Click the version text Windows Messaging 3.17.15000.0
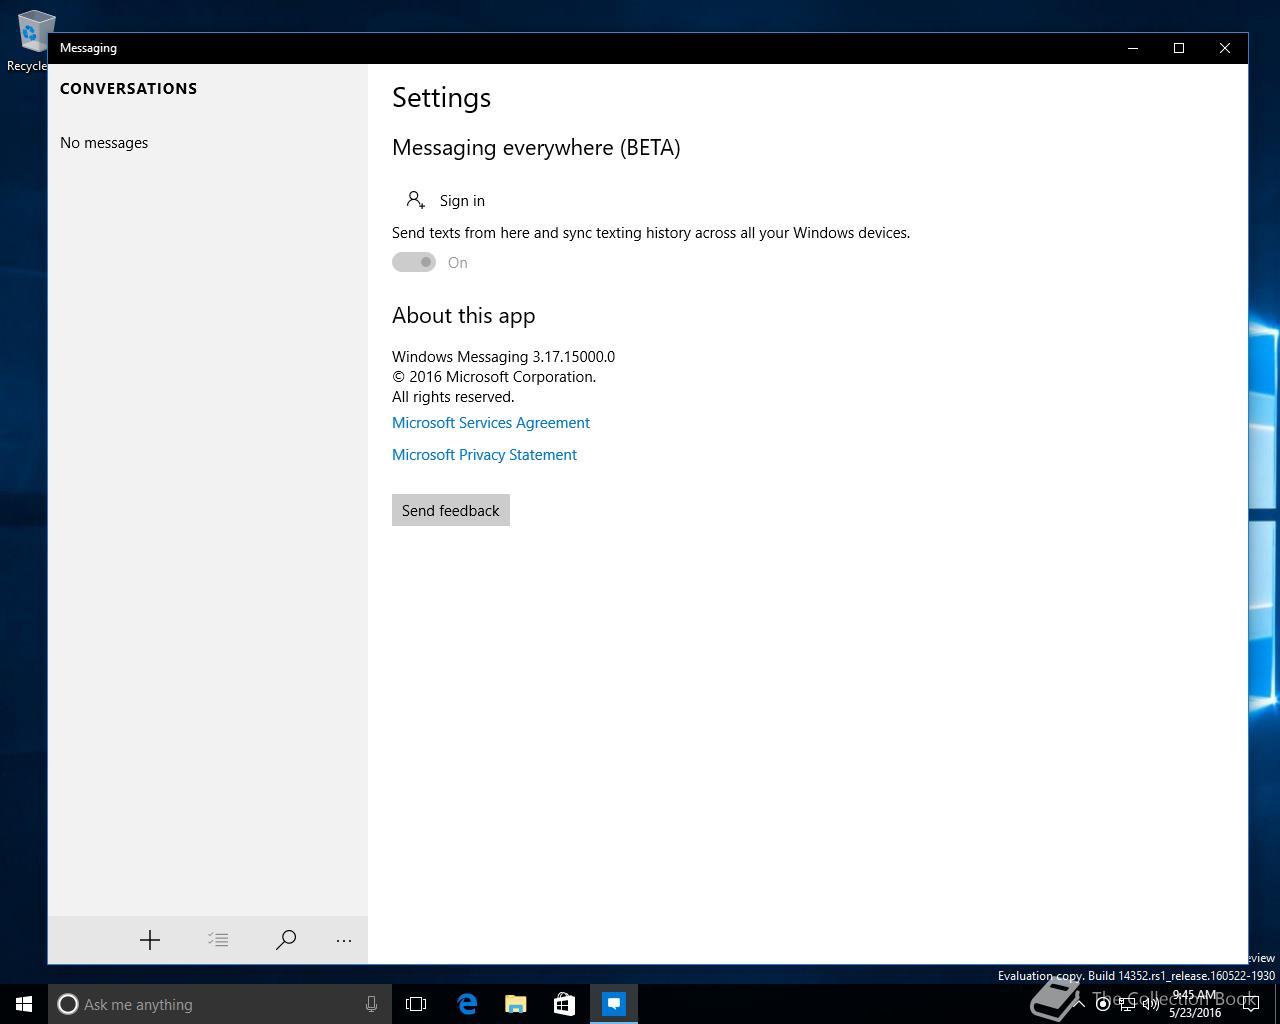 tap(503, 357)
